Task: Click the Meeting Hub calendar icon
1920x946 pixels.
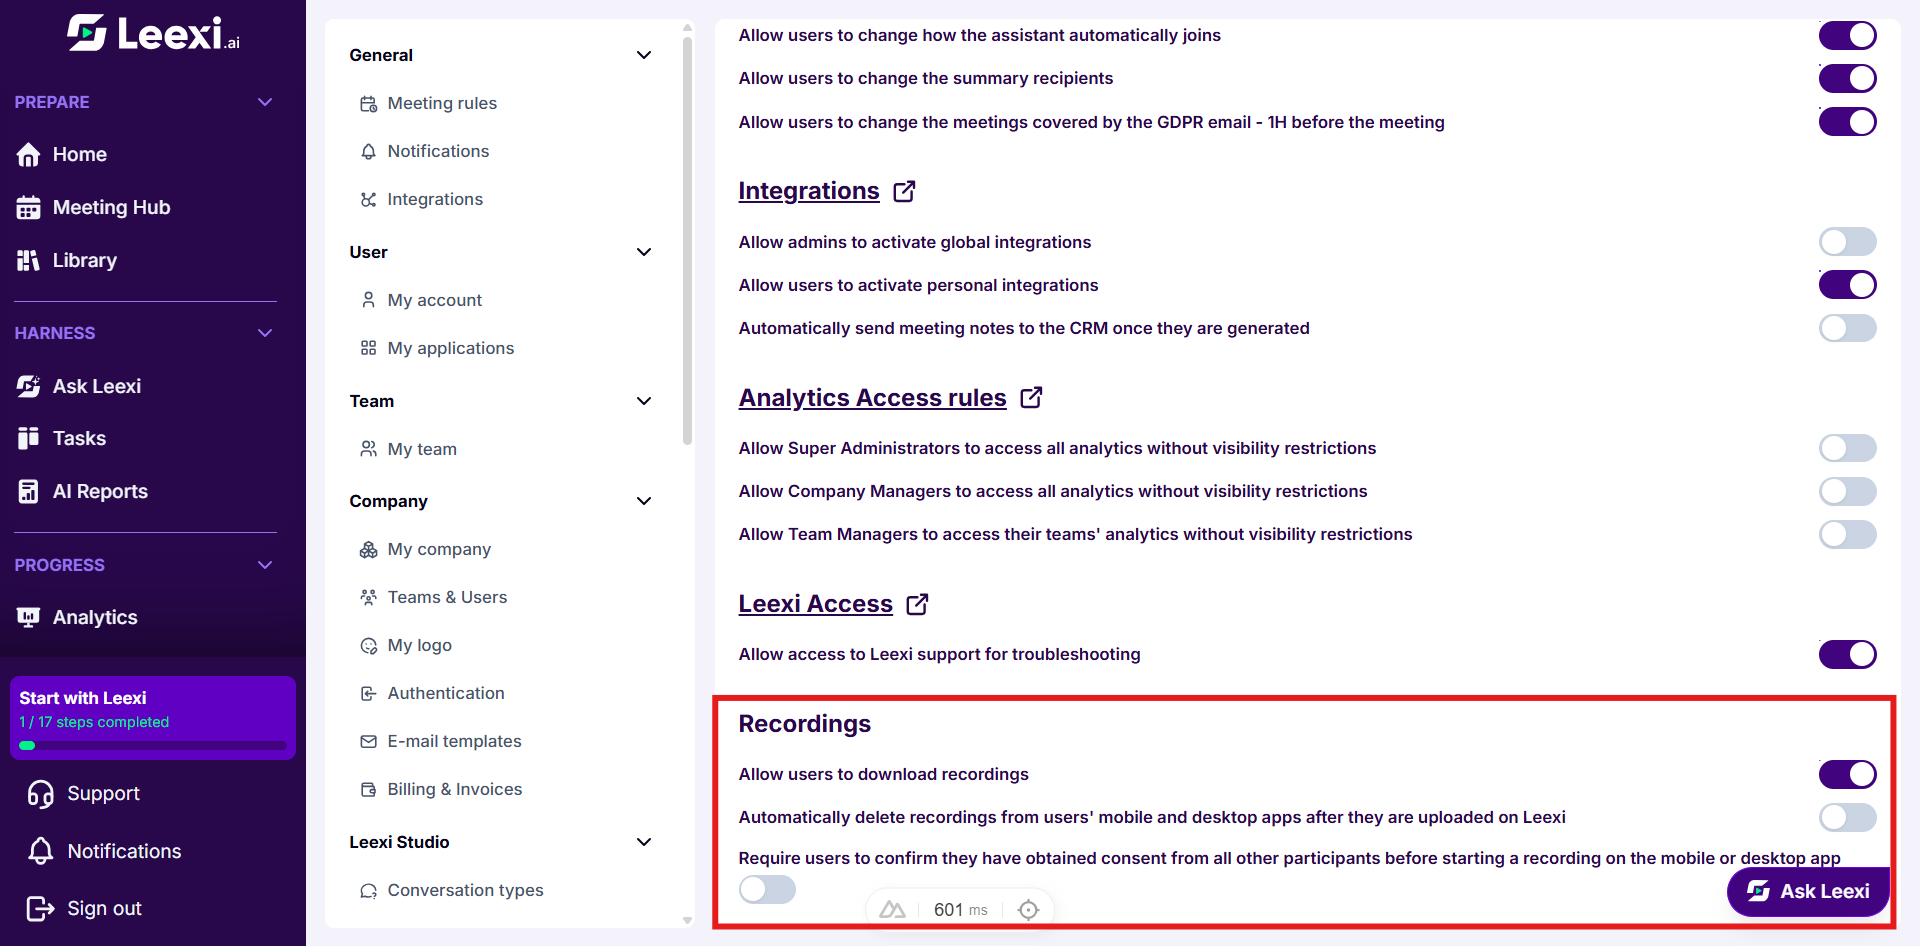Action: (x=29, y=208)
